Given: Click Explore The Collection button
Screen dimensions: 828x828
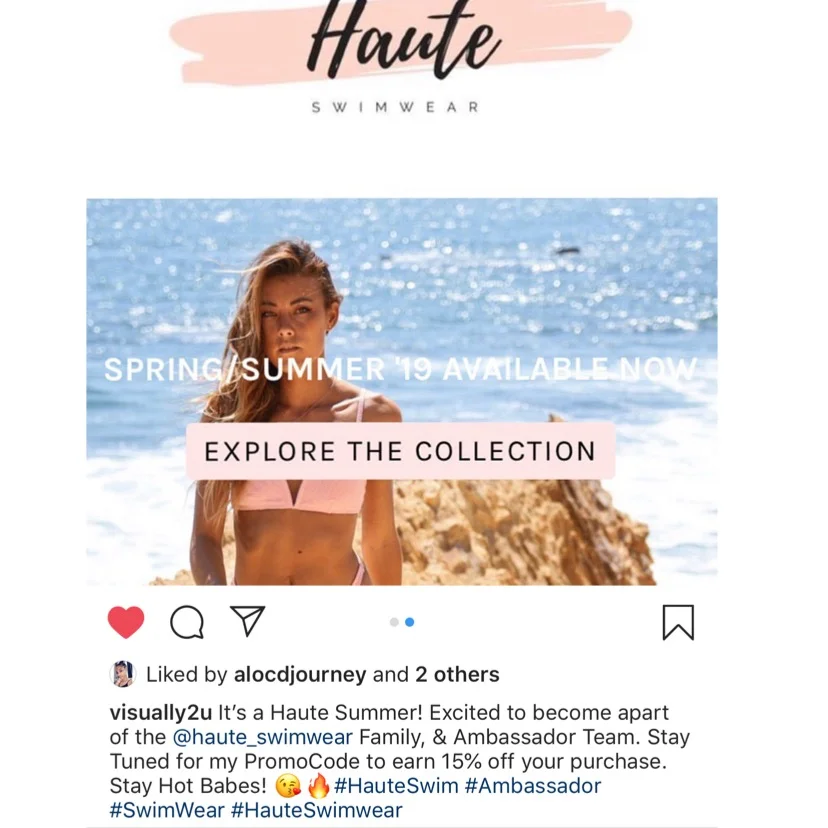Looking at the screenshot, I should pyautogui.click(x=400, y=451).
